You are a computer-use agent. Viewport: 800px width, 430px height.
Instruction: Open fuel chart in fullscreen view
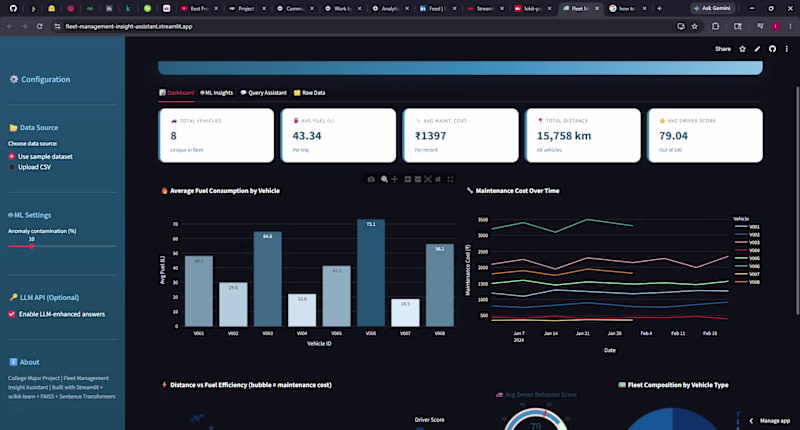pyautogui.click(x=450, y=180)
